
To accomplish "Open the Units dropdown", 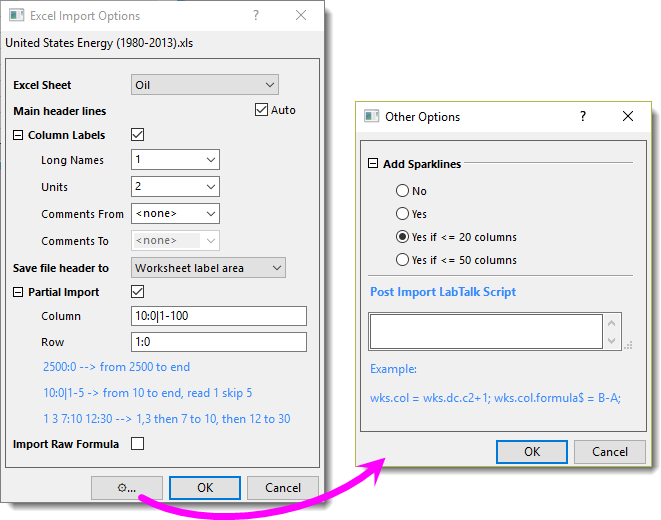I will click(175, 187).
